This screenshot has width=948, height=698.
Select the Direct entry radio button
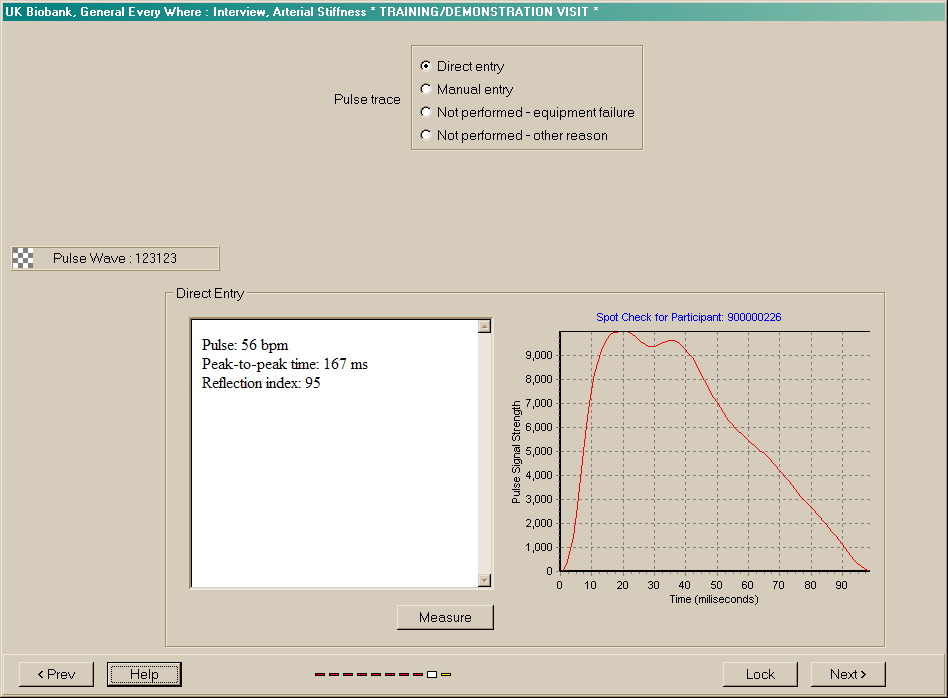[x=426, y=66]
